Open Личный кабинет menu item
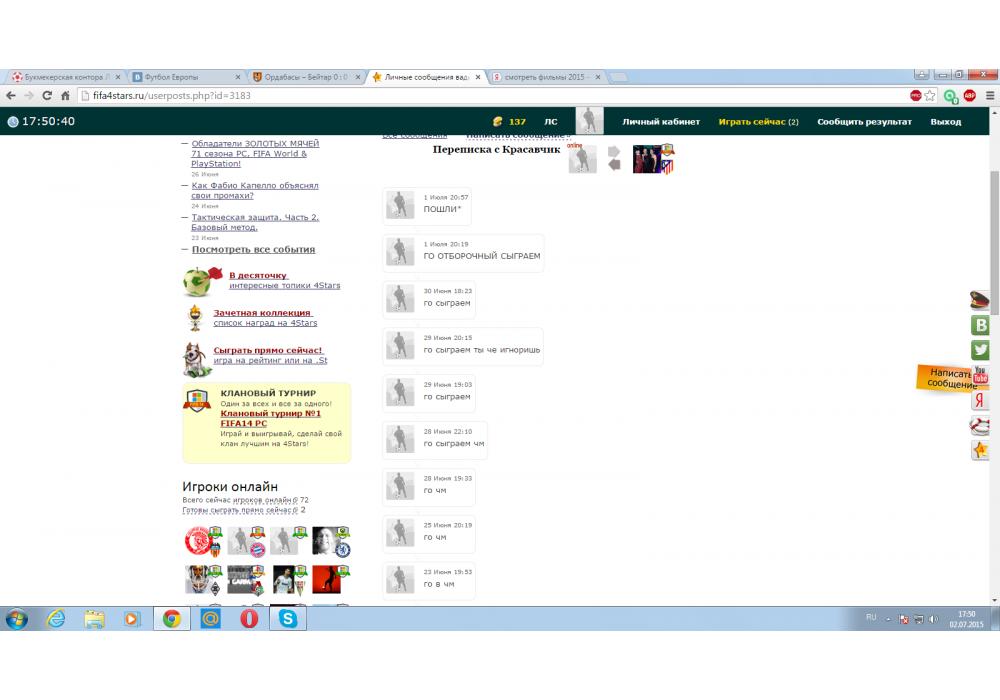Screen dimensions: 1000x700 [x=661, y=122]
